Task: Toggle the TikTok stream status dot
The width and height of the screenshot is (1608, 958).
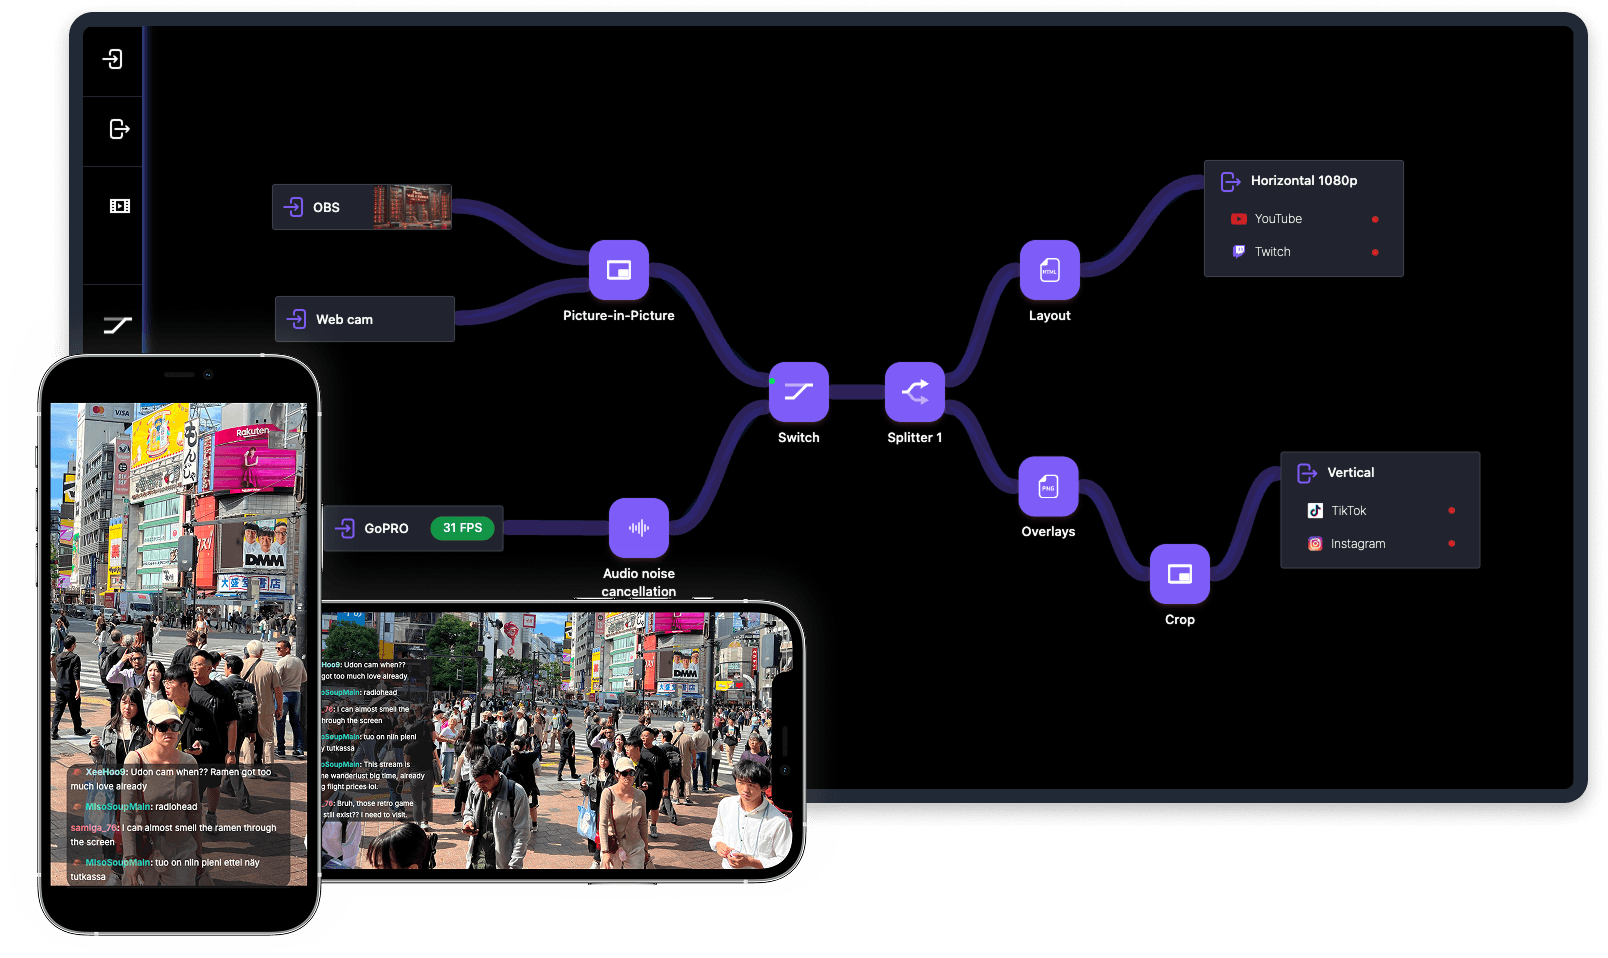Action: pos(1451,511)
